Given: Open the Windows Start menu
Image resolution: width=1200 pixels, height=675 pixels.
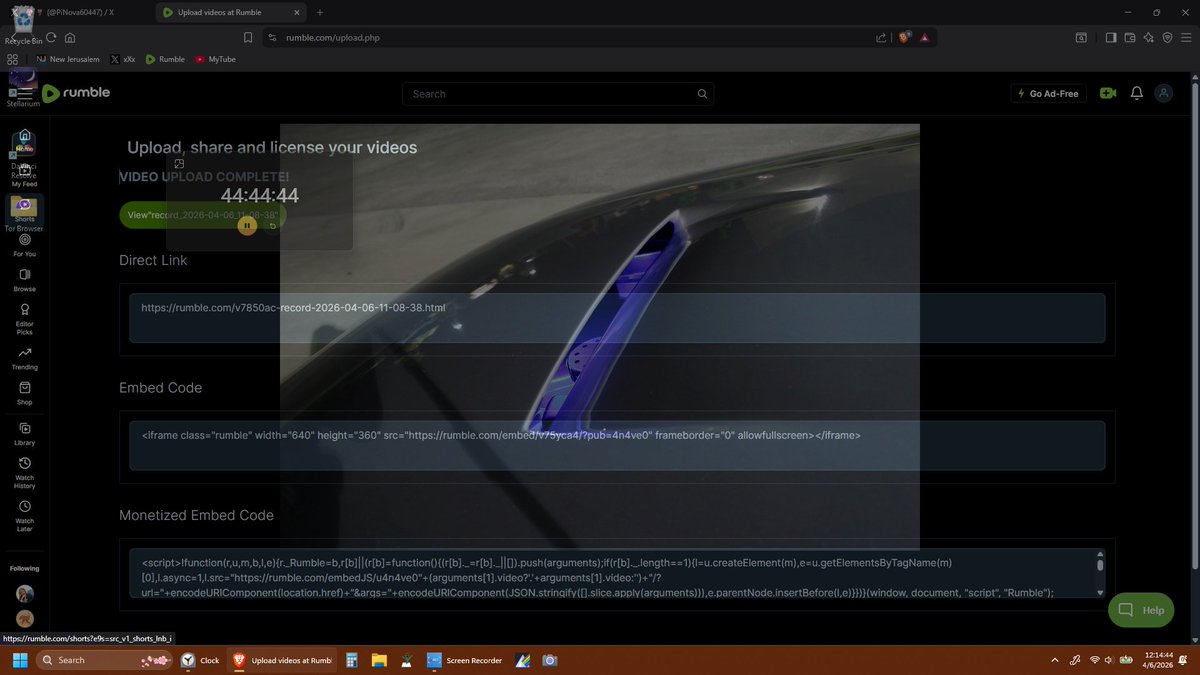Looking at the screenshot, I should [x=18, y=660].
